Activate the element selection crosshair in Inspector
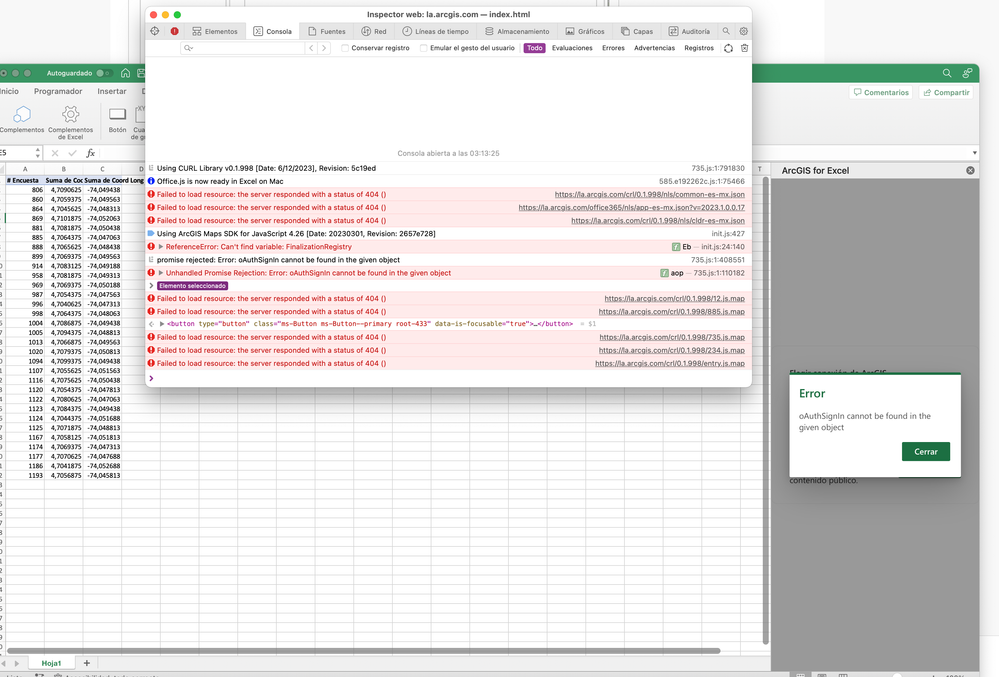The height and width of the screenshot is (677, 999). point(155,31)
